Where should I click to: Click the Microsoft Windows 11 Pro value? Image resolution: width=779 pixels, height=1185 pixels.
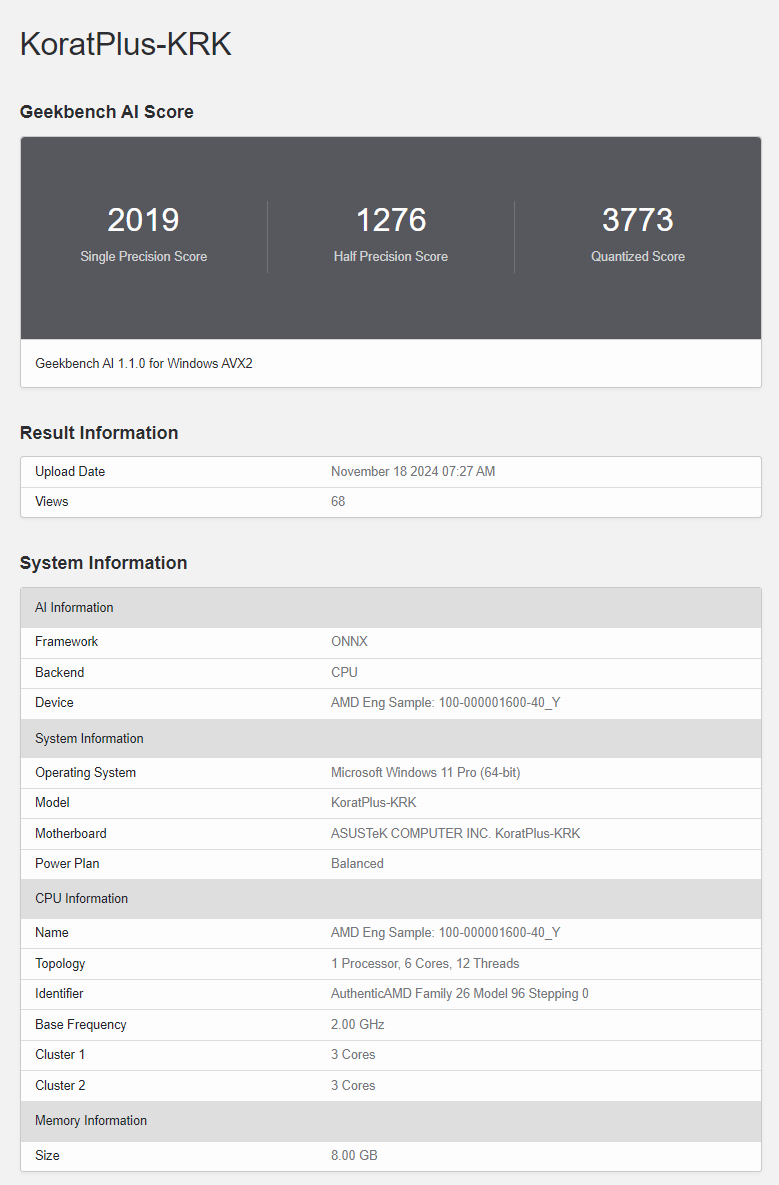(x=425, y=773)
